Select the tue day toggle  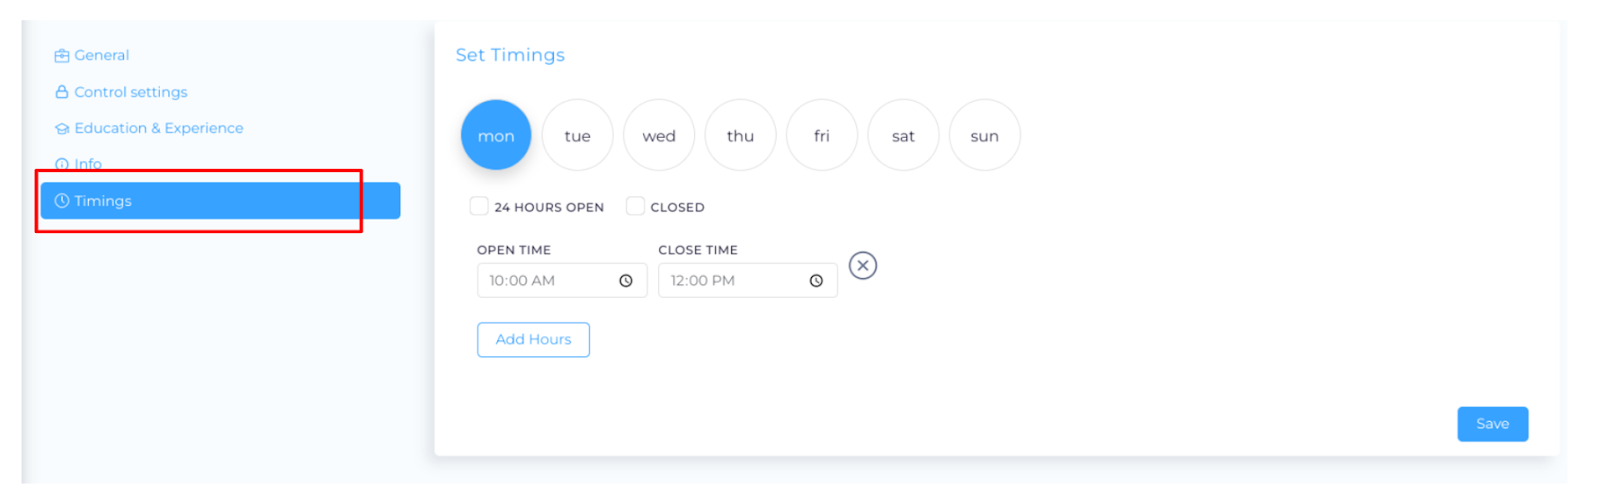tap(577, 135)
